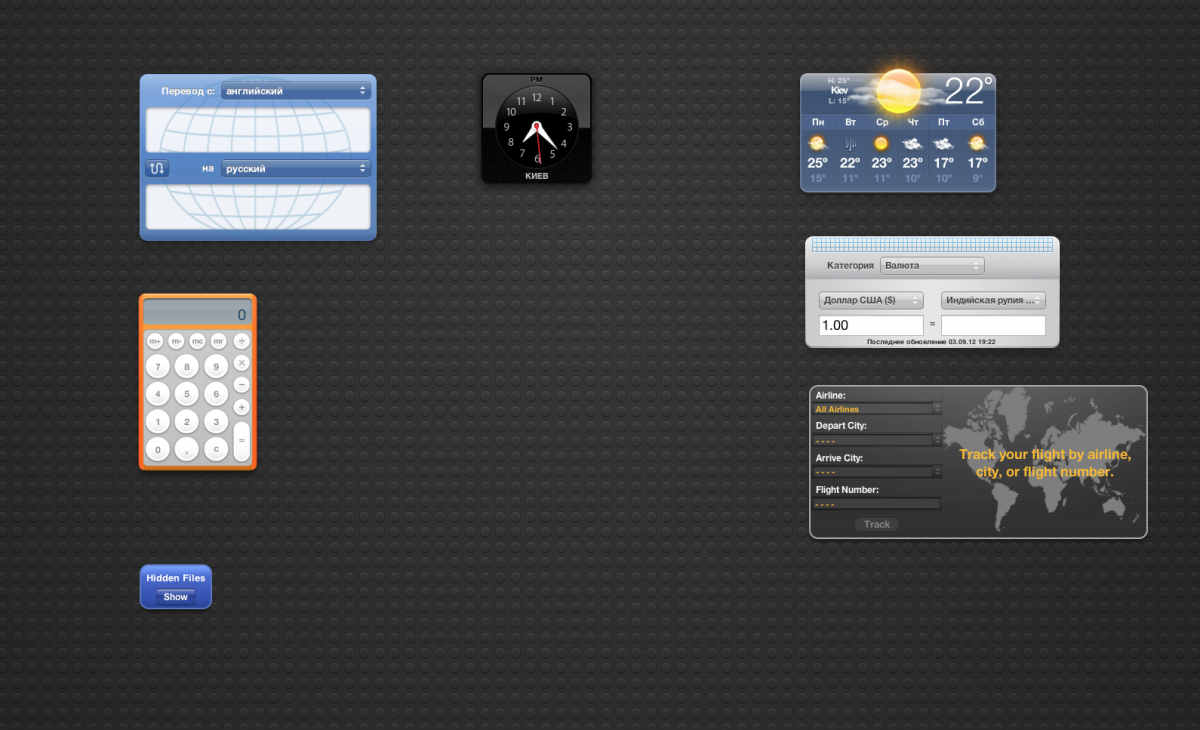Screen dimensions: 1200x730
Task: Click Thursday's (Чт) cloudy weather icon
Action: point(913,143)
